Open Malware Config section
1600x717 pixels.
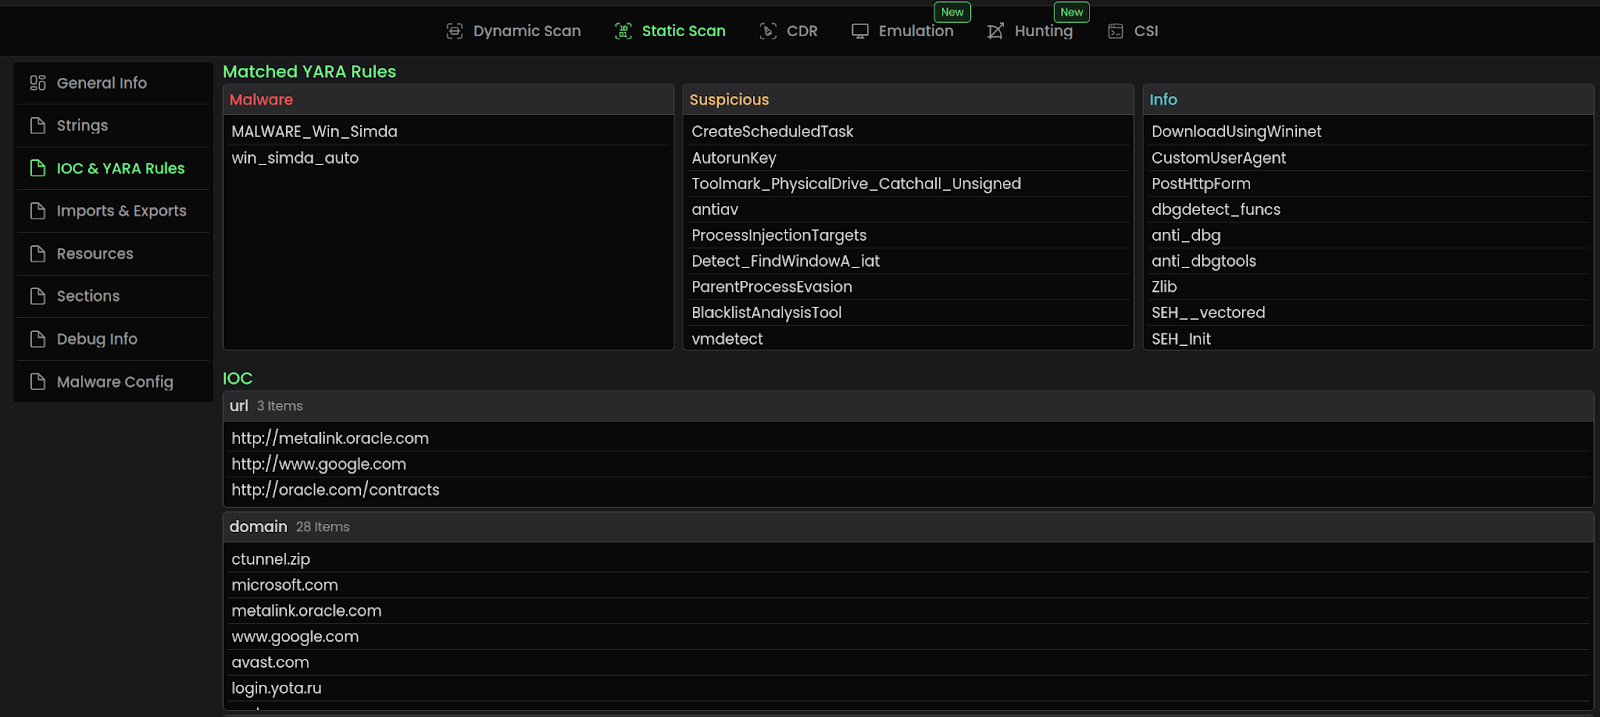pos(113,382)
